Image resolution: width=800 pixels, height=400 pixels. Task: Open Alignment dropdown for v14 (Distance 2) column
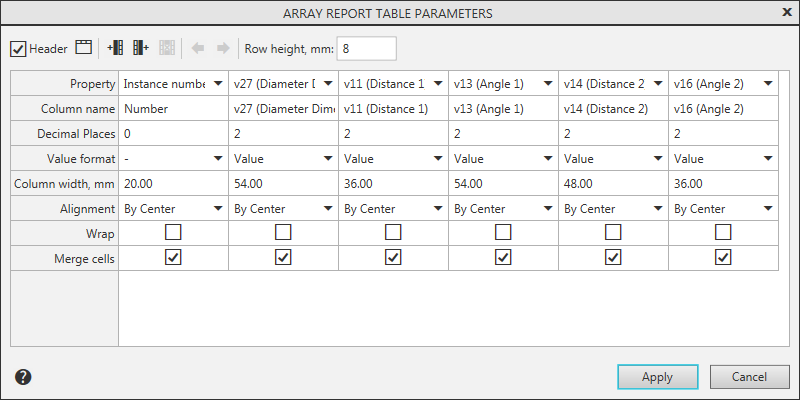(657, 209)
